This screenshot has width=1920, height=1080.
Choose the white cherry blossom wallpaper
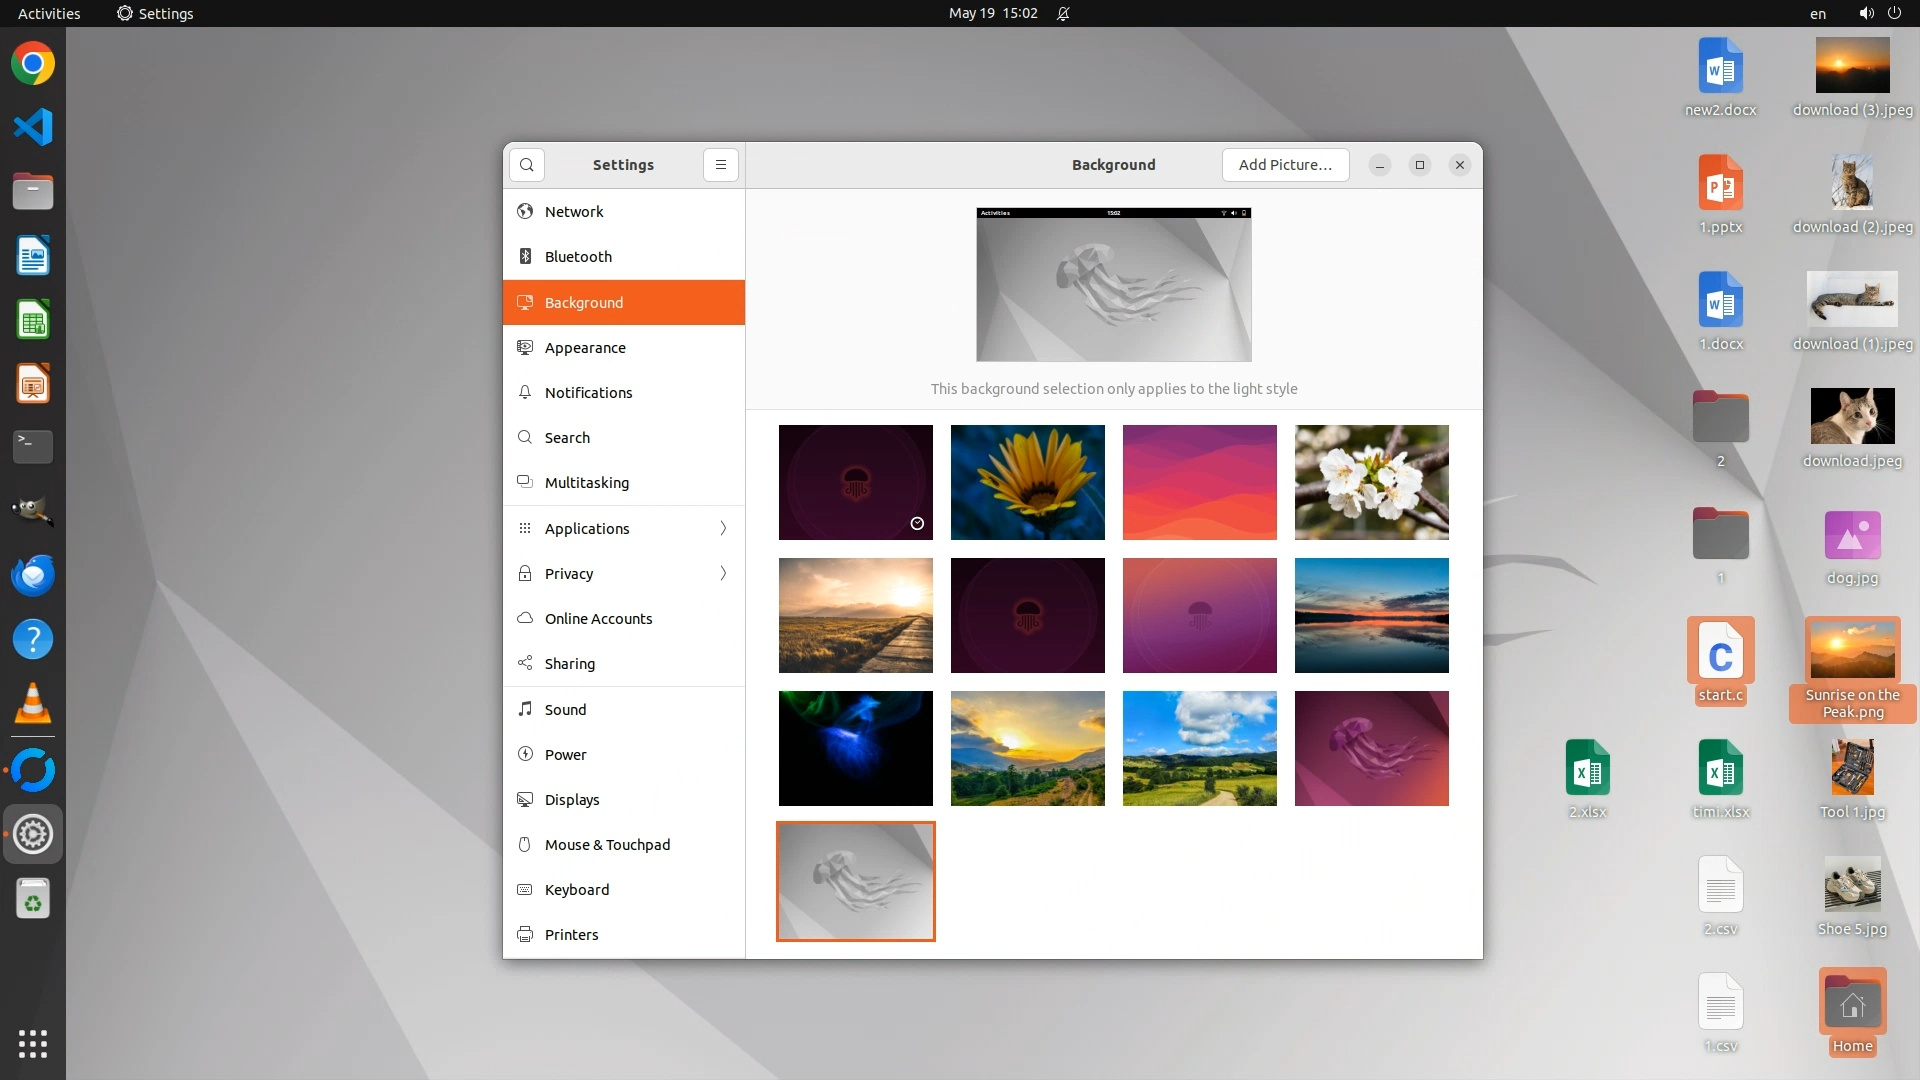point(1371,482)
